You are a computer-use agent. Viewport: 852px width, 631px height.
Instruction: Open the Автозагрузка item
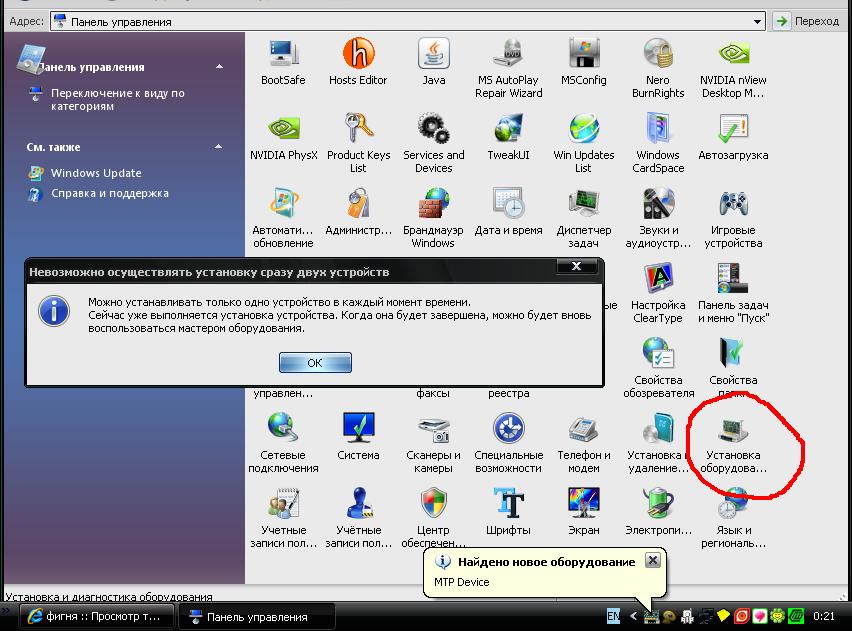(733, 137)
